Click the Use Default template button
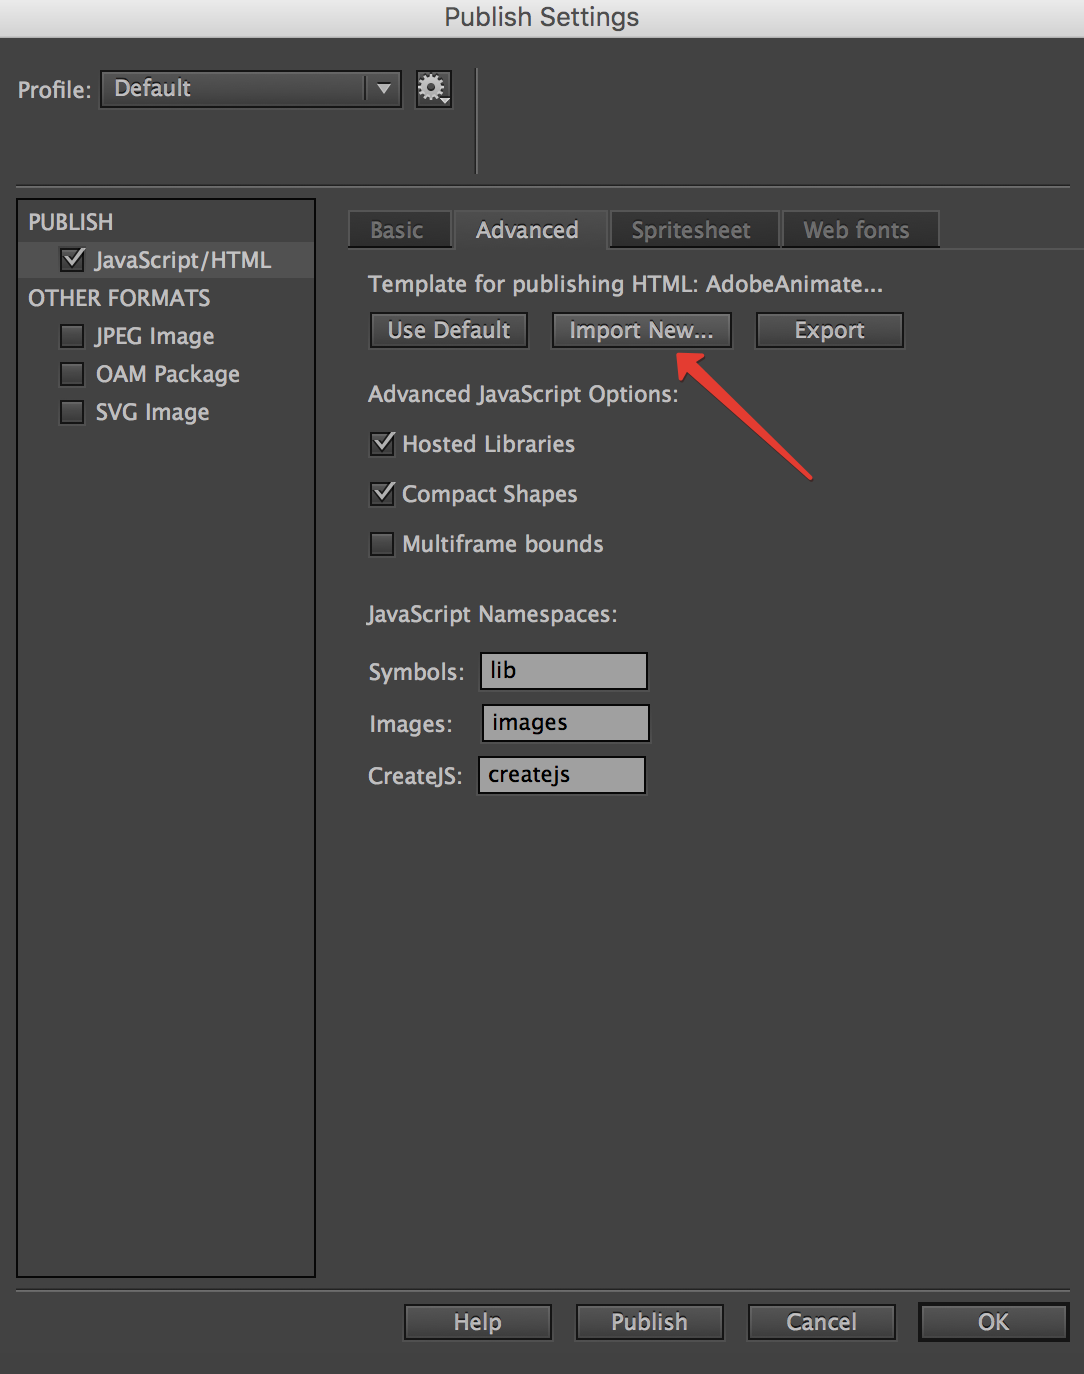This screenshot has width=1084, height=1374. pos(449,330)
